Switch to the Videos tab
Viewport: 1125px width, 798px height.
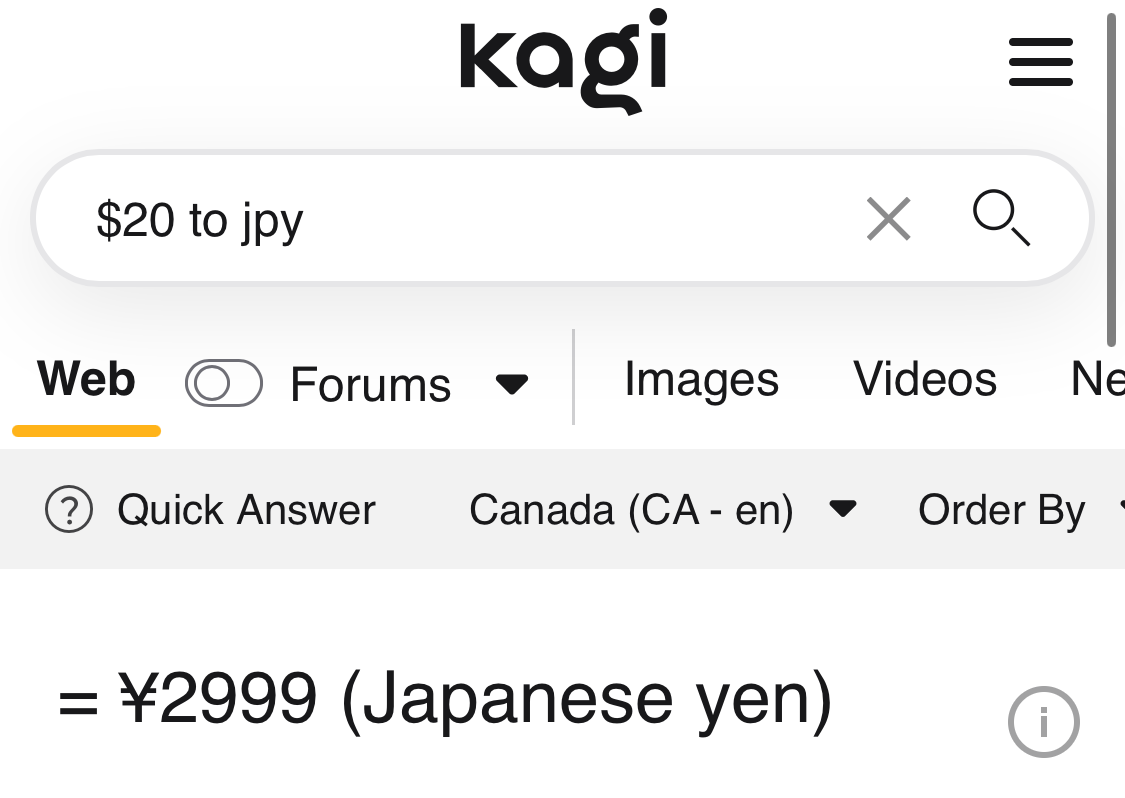point(925,380)
